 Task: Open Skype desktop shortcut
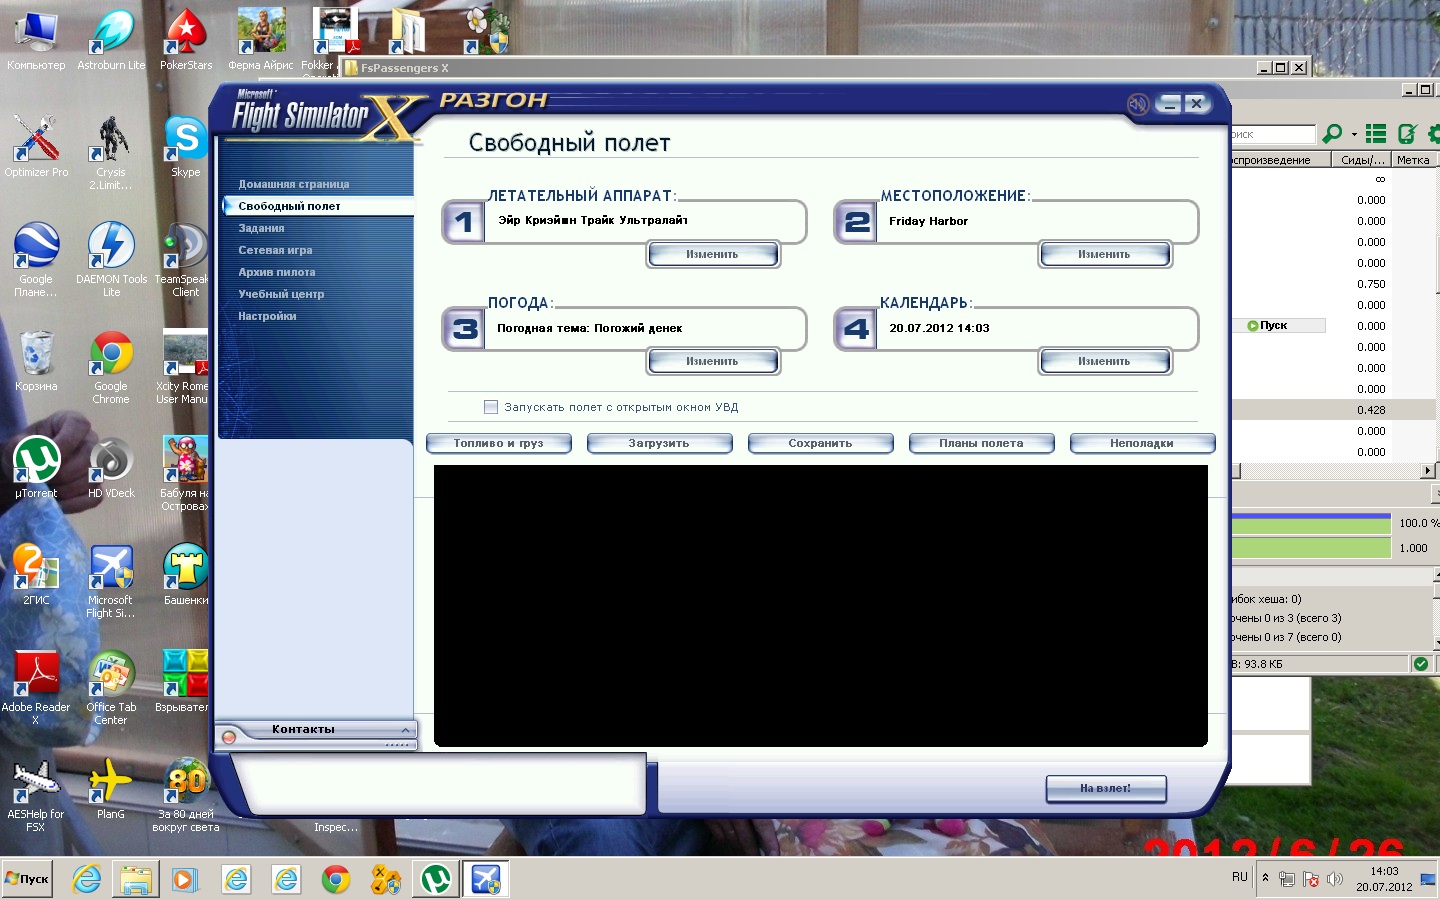(x=186, y=147)
